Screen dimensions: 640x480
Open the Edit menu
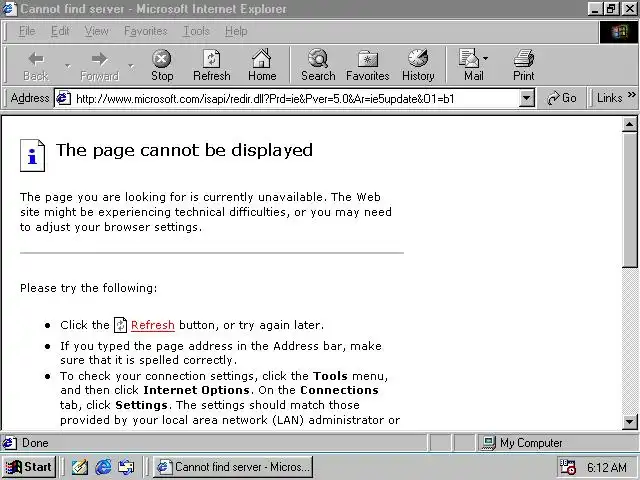(x=60, y=31)
